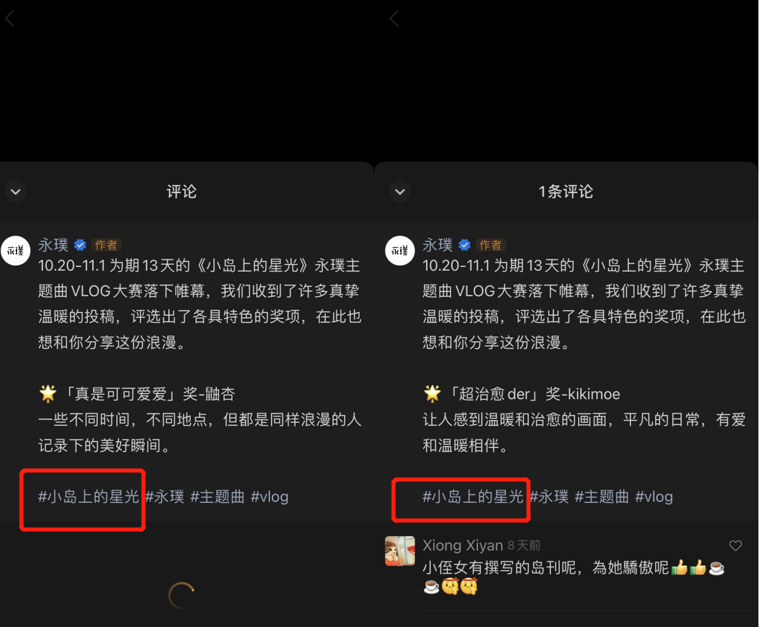Open #永璞 hashtag in left panel
The width and height of the screenshot is (759, 627).
(x=165, y=497)
